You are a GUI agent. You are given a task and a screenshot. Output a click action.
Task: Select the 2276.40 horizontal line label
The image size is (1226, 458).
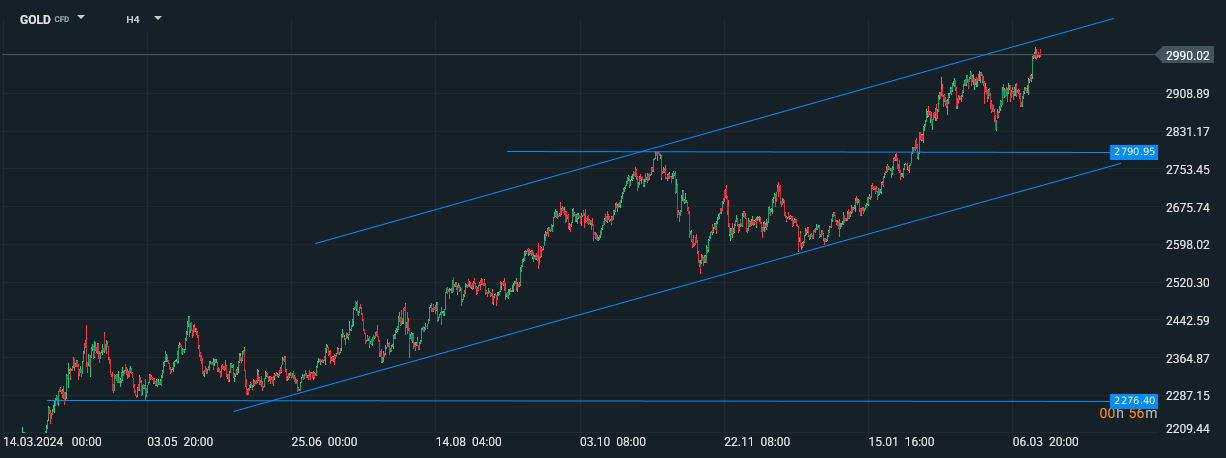coord(1135,400)
